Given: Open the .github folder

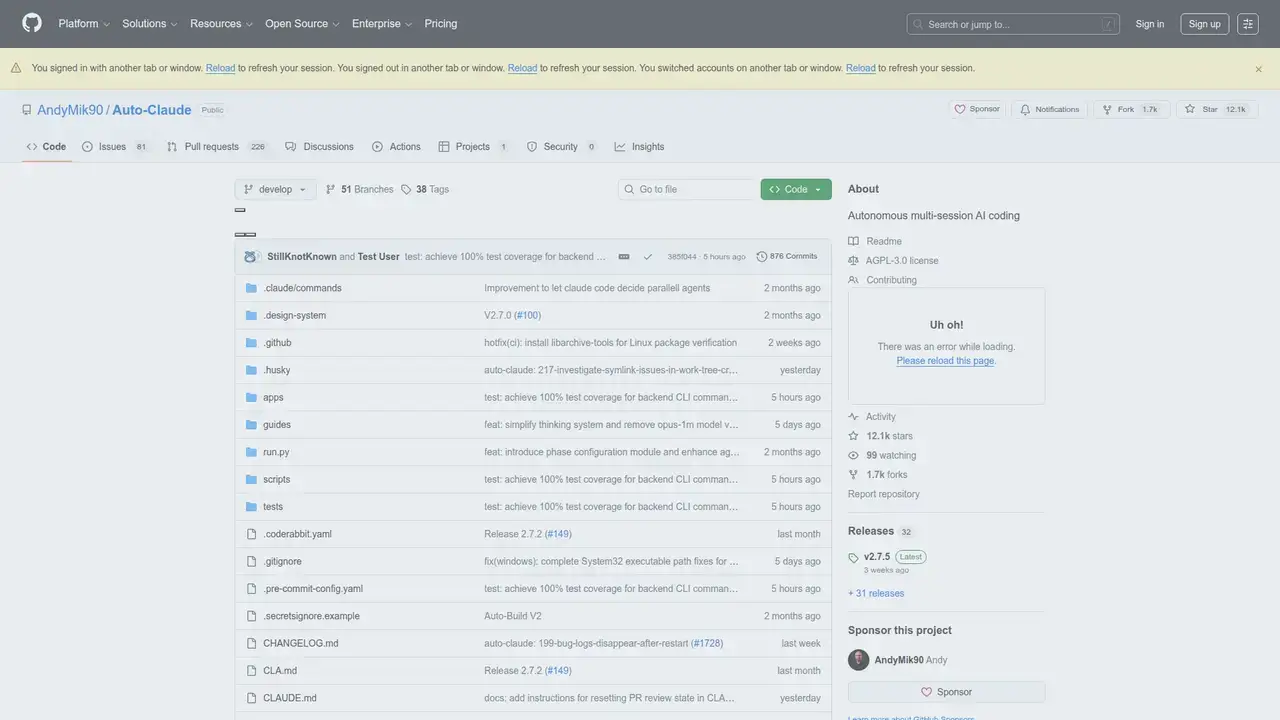Looking at the screenshot, I should tap(277, 343).
